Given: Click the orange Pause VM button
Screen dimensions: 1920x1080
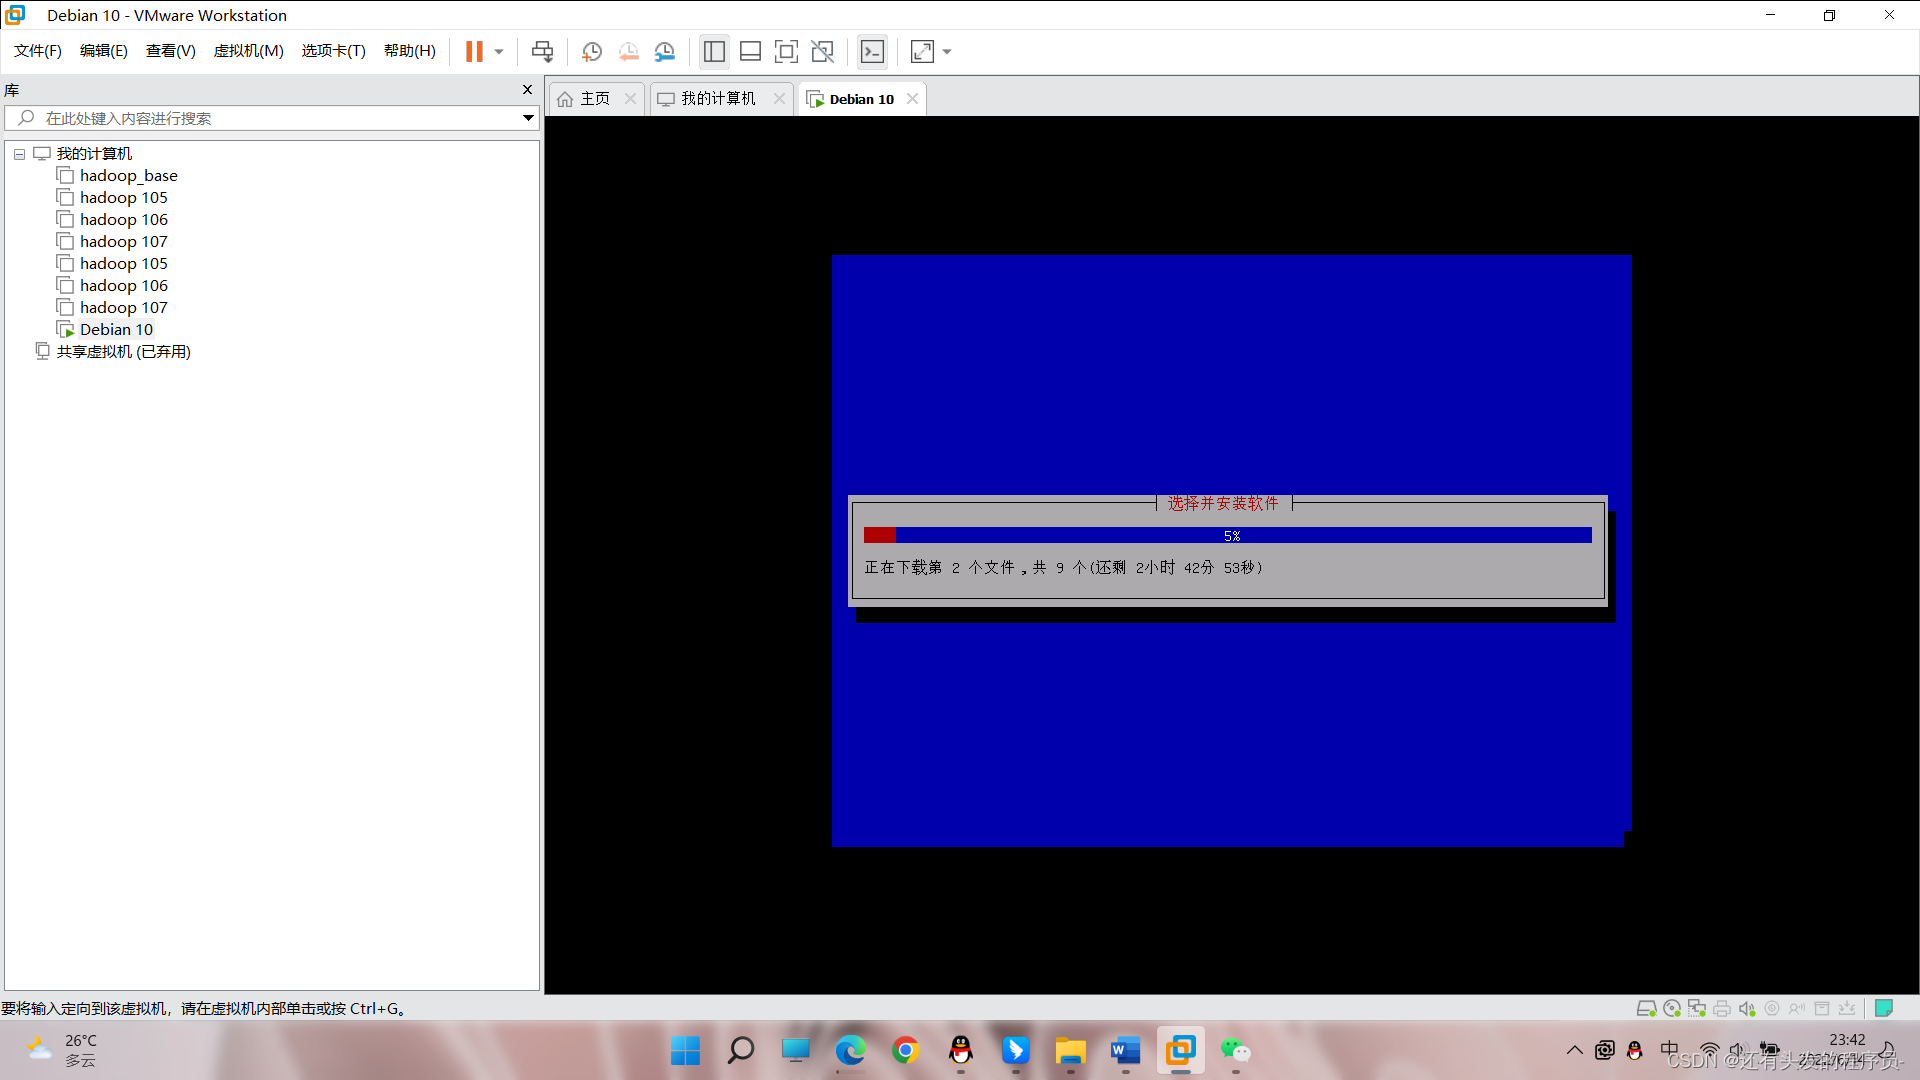Looking at the screenshot, I should (474, 51).
